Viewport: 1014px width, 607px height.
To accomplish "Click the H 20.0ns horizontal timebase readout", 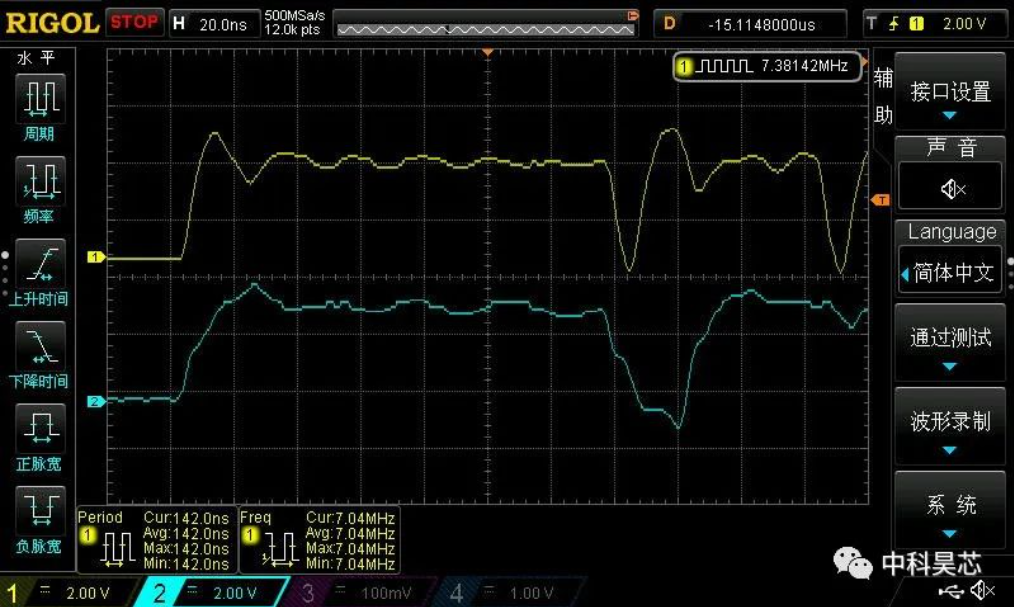I will [x=214, y=24].
